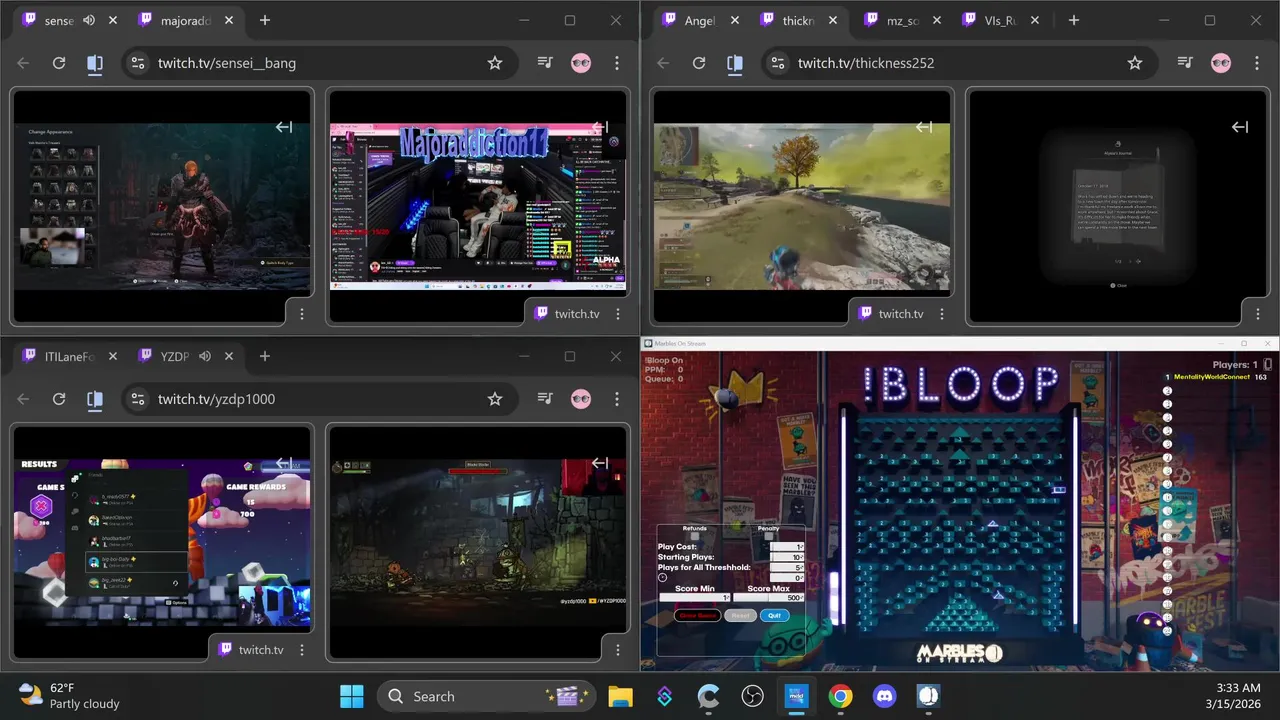Reload the thickness252 browser window

[699, 63]
